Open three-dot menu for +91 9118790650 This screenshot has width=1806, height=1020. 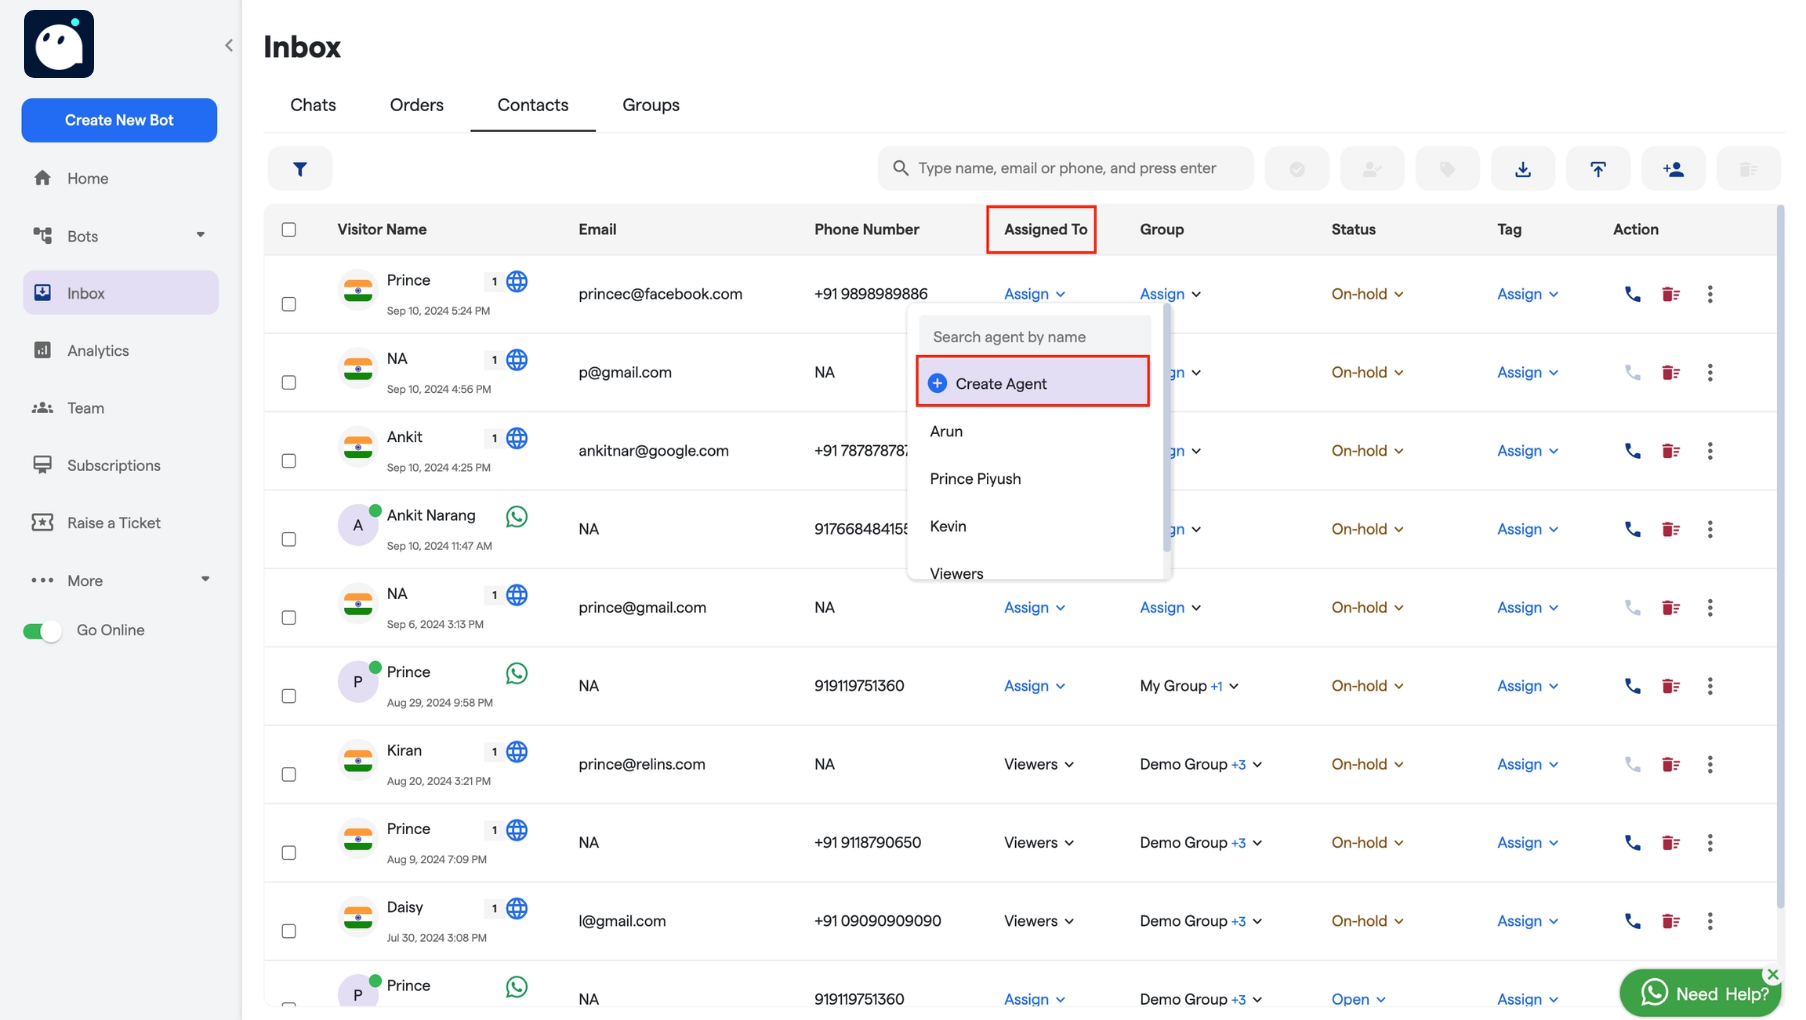point(1710,843)
